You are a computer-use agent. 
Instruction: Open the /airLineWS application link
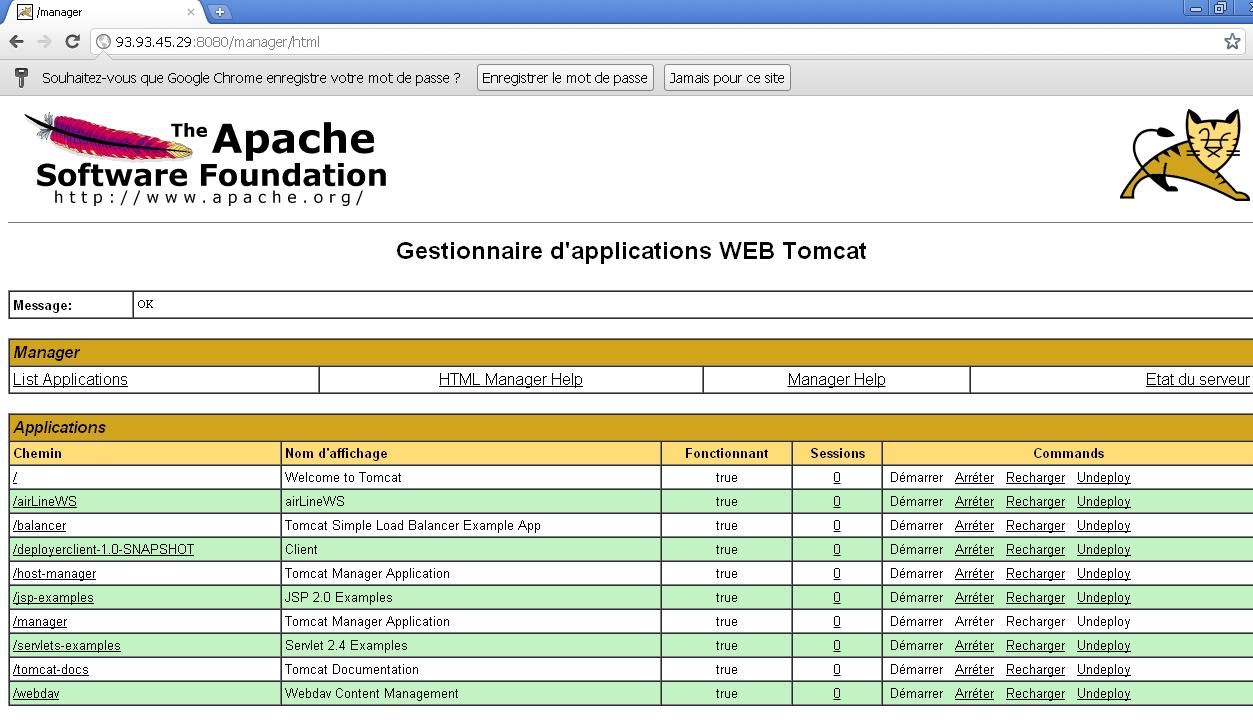[45, 502]
